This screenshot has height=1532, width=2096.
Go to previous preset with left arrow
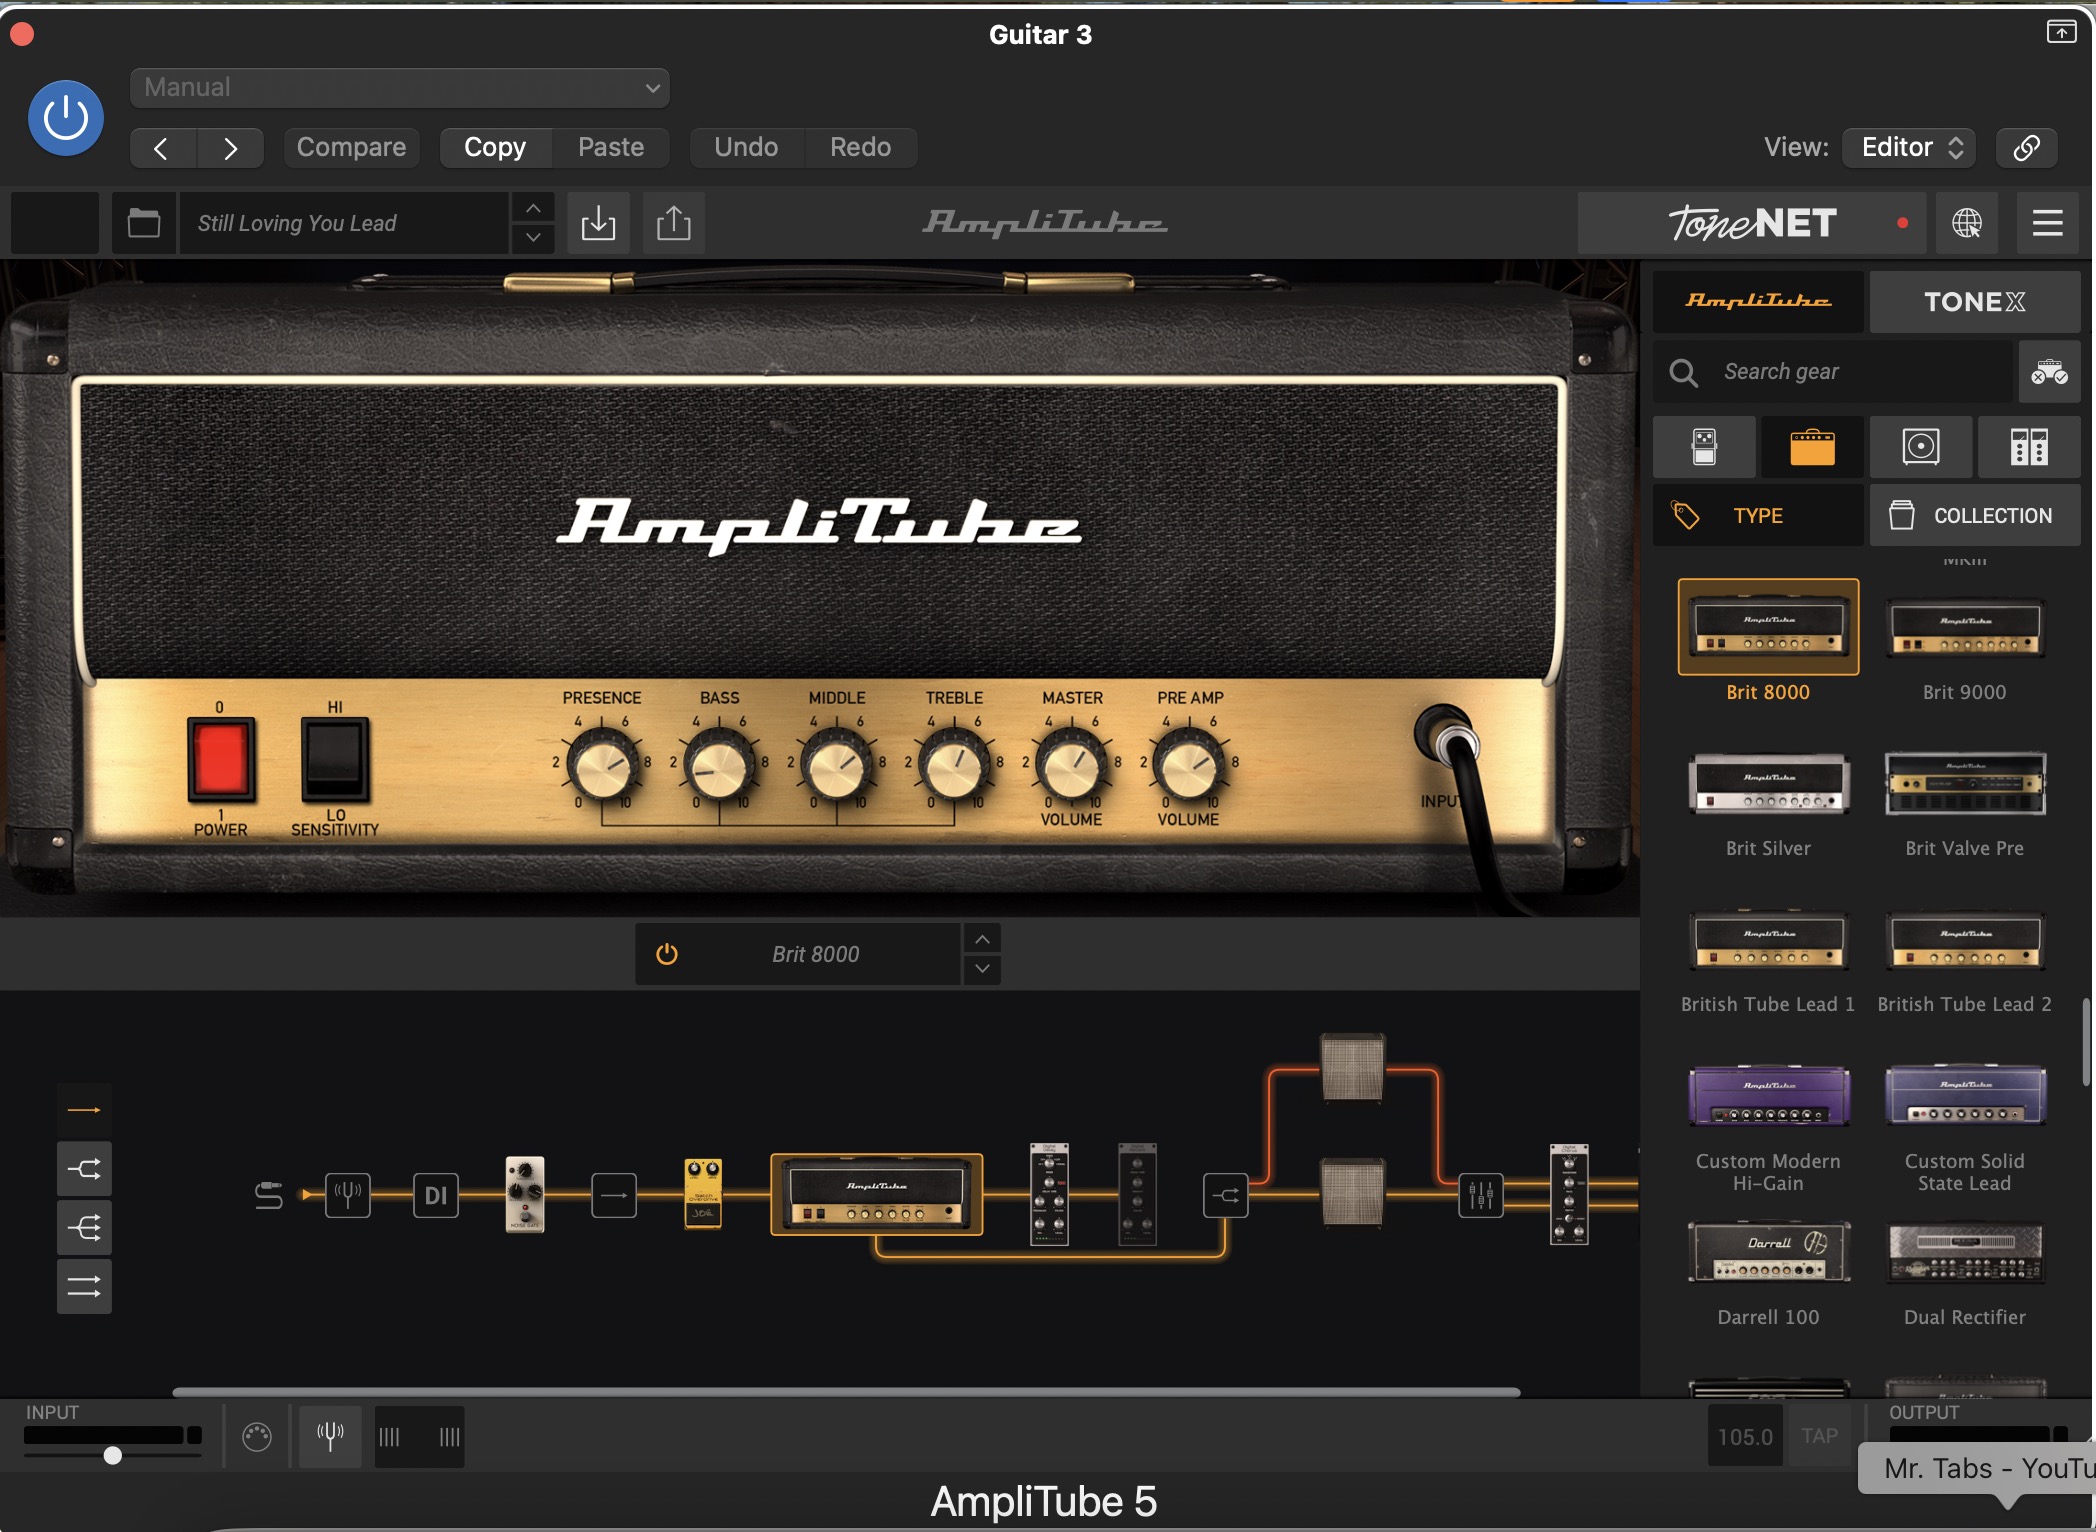click(162, 148)
